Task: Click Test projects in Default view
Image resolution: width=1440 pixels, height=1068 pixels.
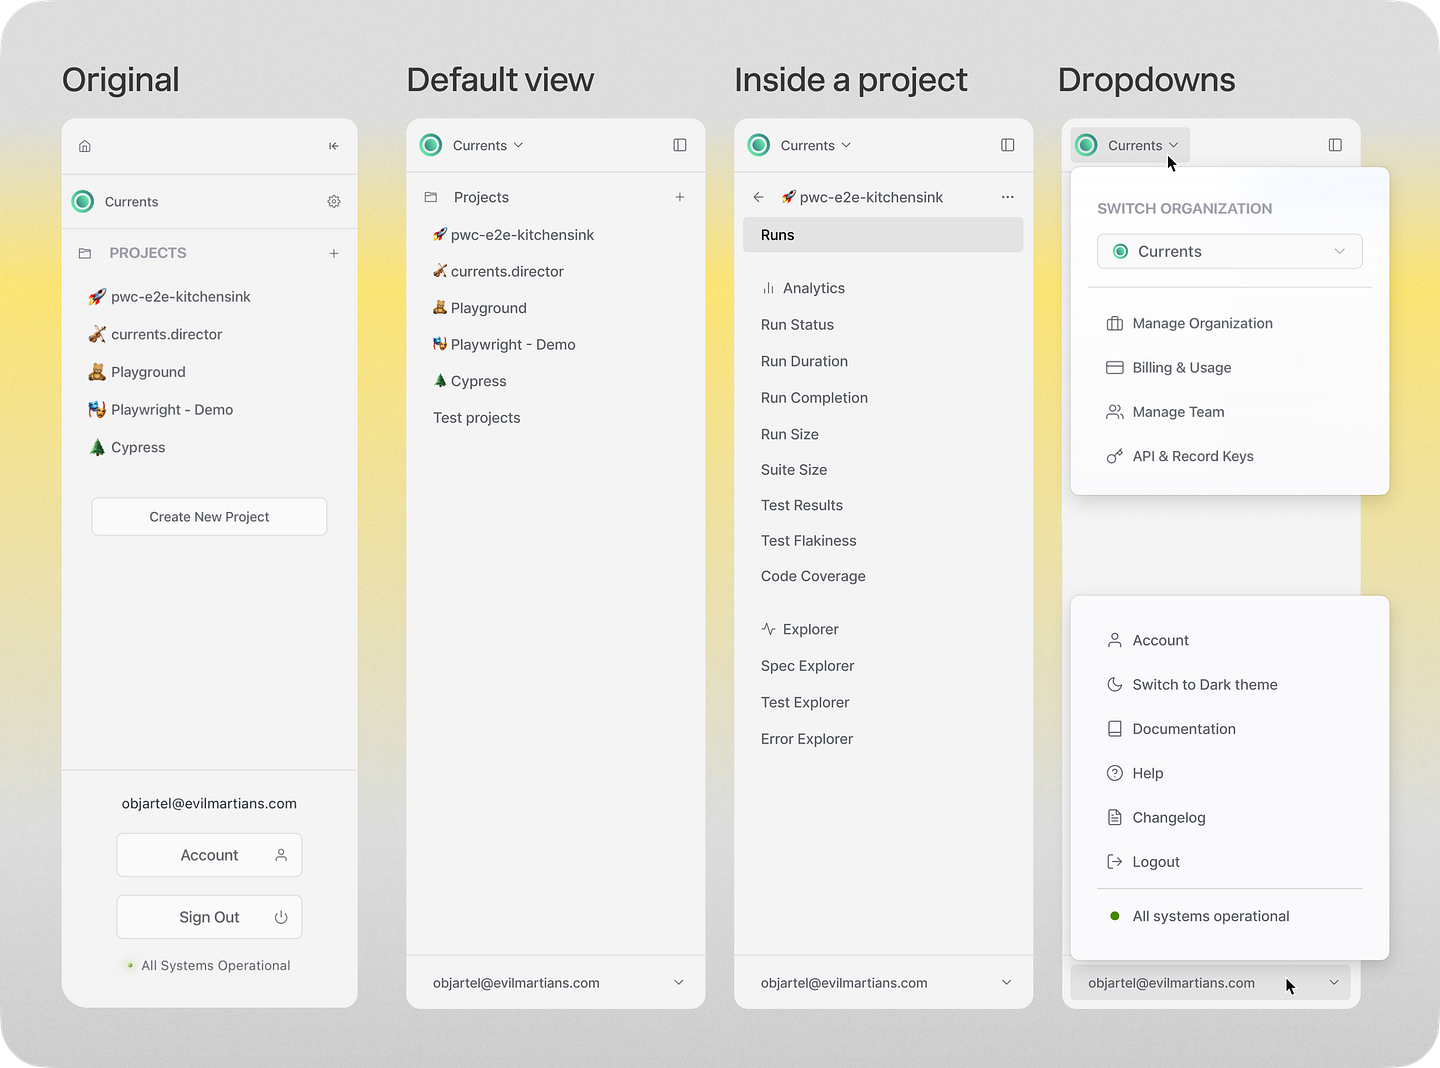Action: tap(476, 418)
